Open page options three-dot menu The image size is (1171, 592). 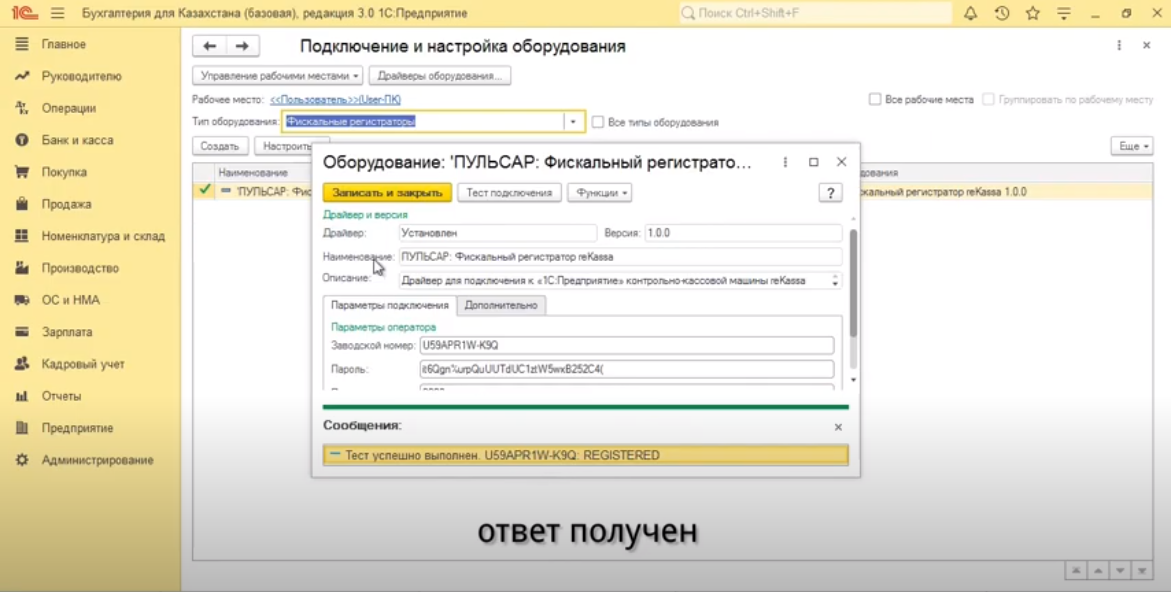coord(1119,46)
